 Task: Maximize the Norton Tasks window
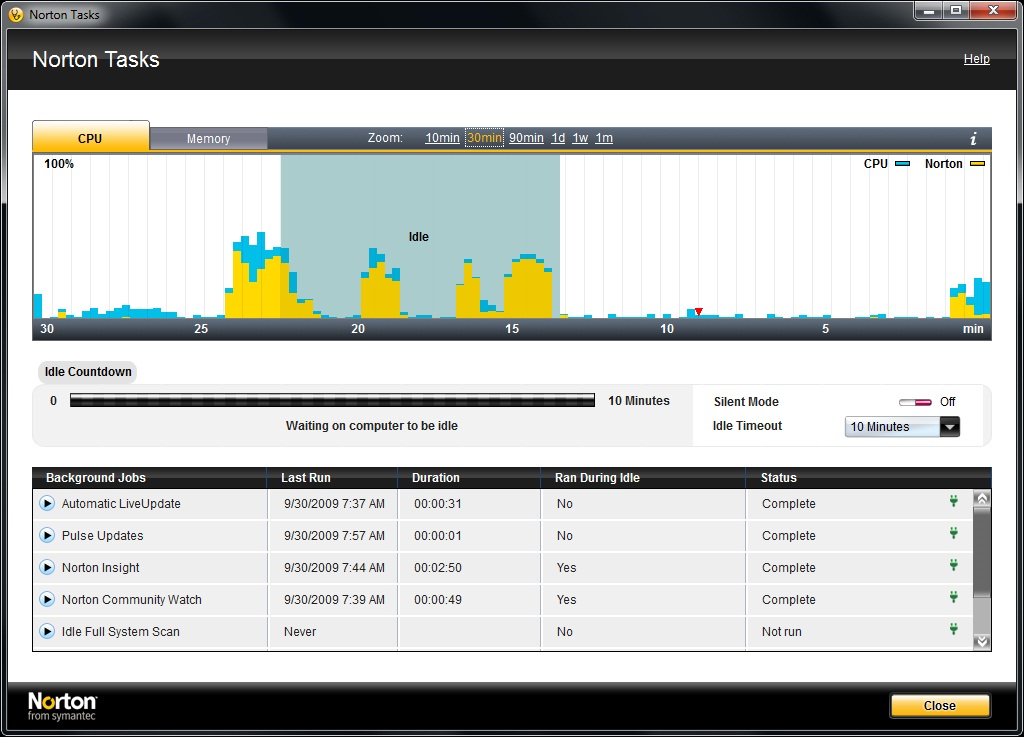(956, 12)
